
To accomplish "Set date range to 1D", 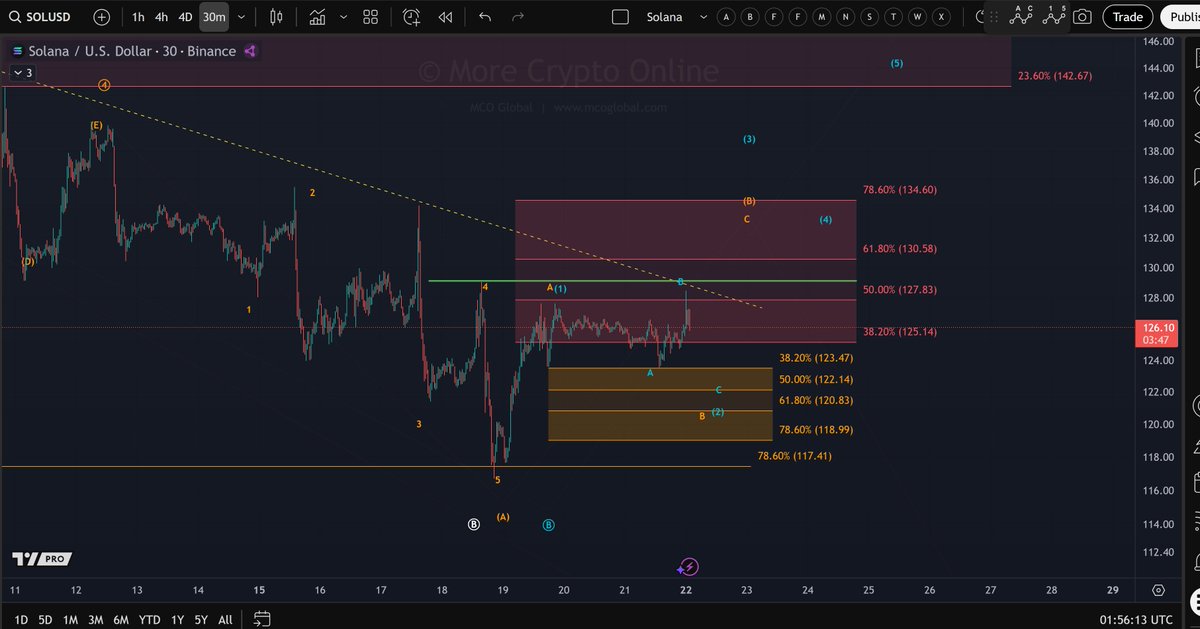I will click(x=20, y=620).
